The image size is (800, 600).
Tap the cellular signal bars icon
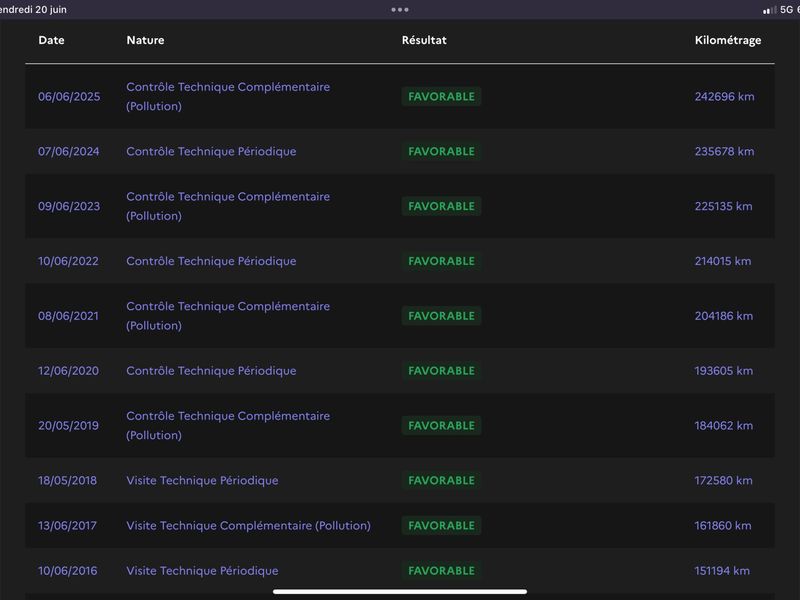tap(769, 10)
